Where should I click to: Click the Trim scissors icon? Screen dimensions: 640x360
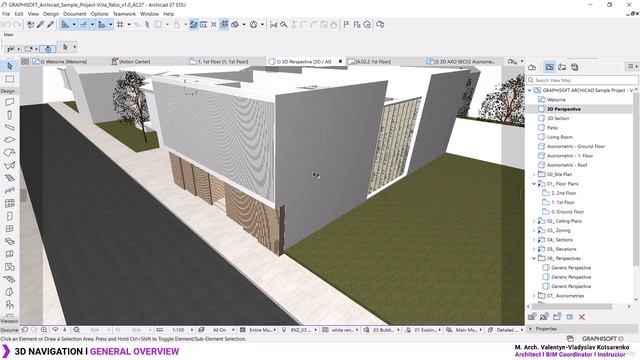(x=273, y=25)
